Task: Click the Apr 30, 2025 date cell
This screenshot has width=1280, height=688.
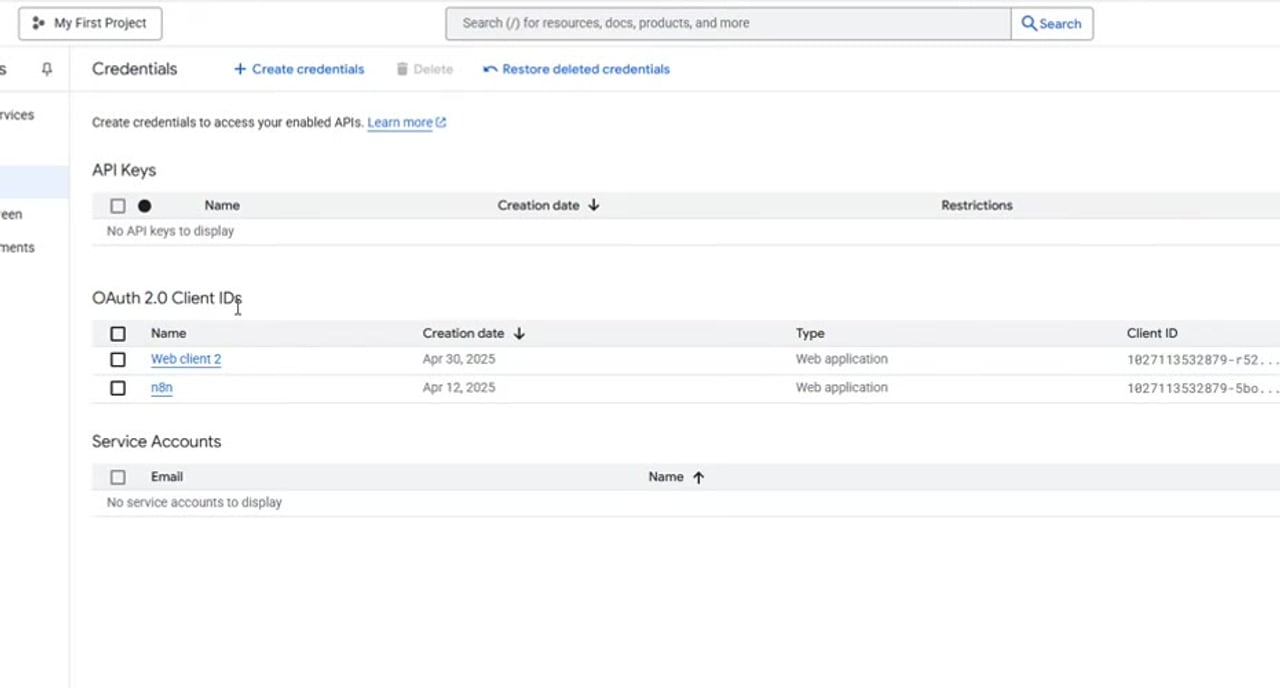Action: pos(459,359)
